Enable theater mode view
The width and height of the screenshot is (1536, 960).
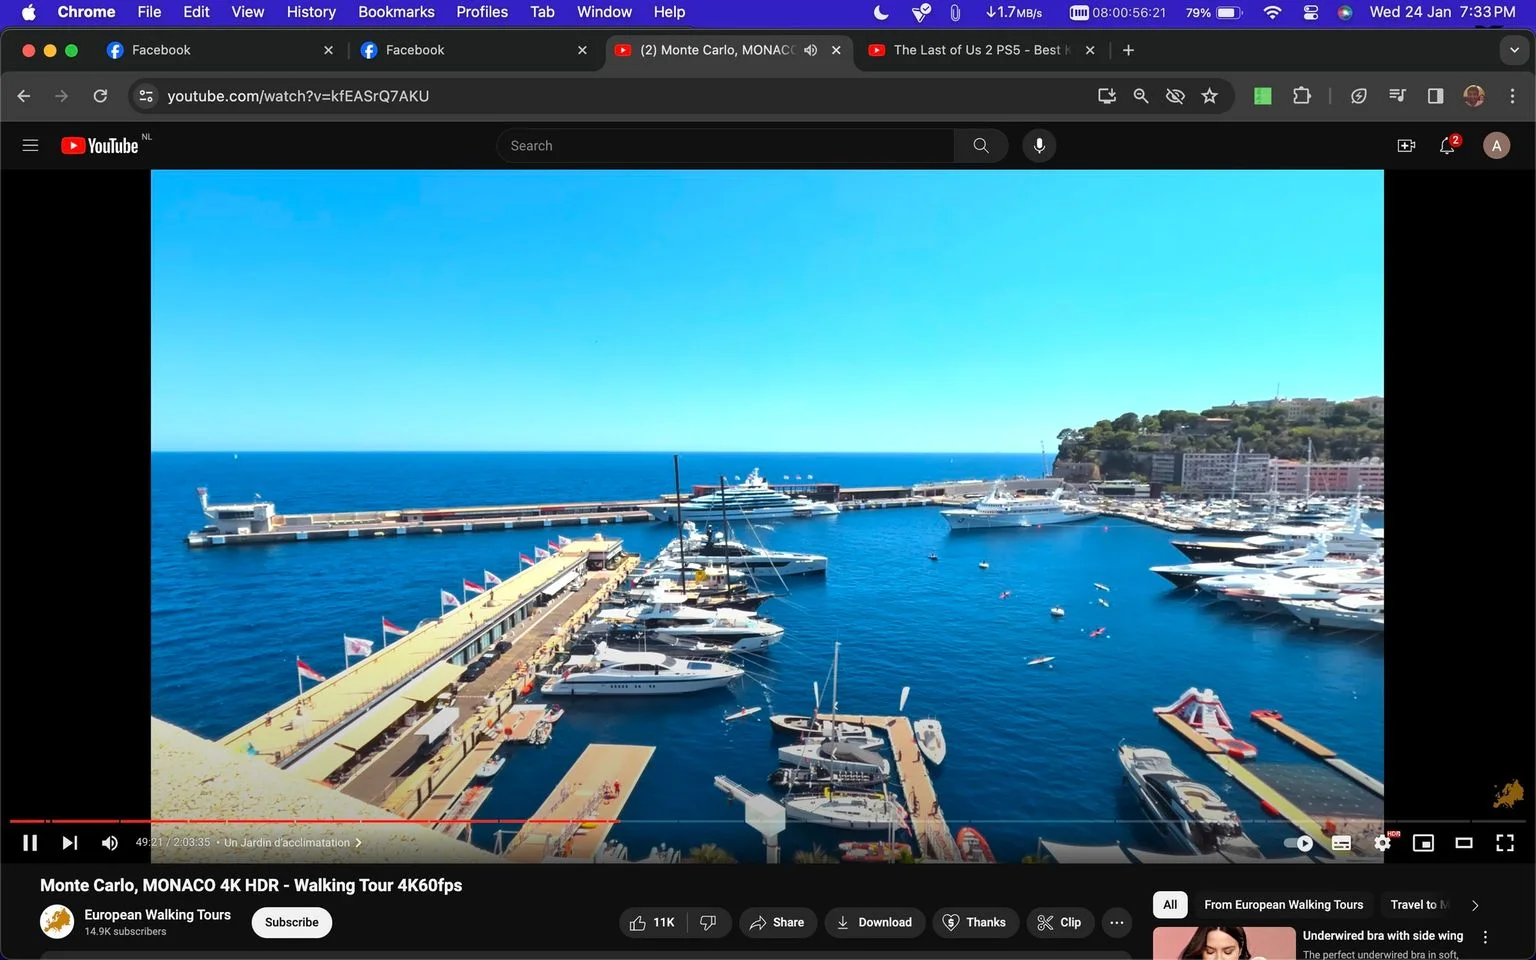click(1464, 843)
